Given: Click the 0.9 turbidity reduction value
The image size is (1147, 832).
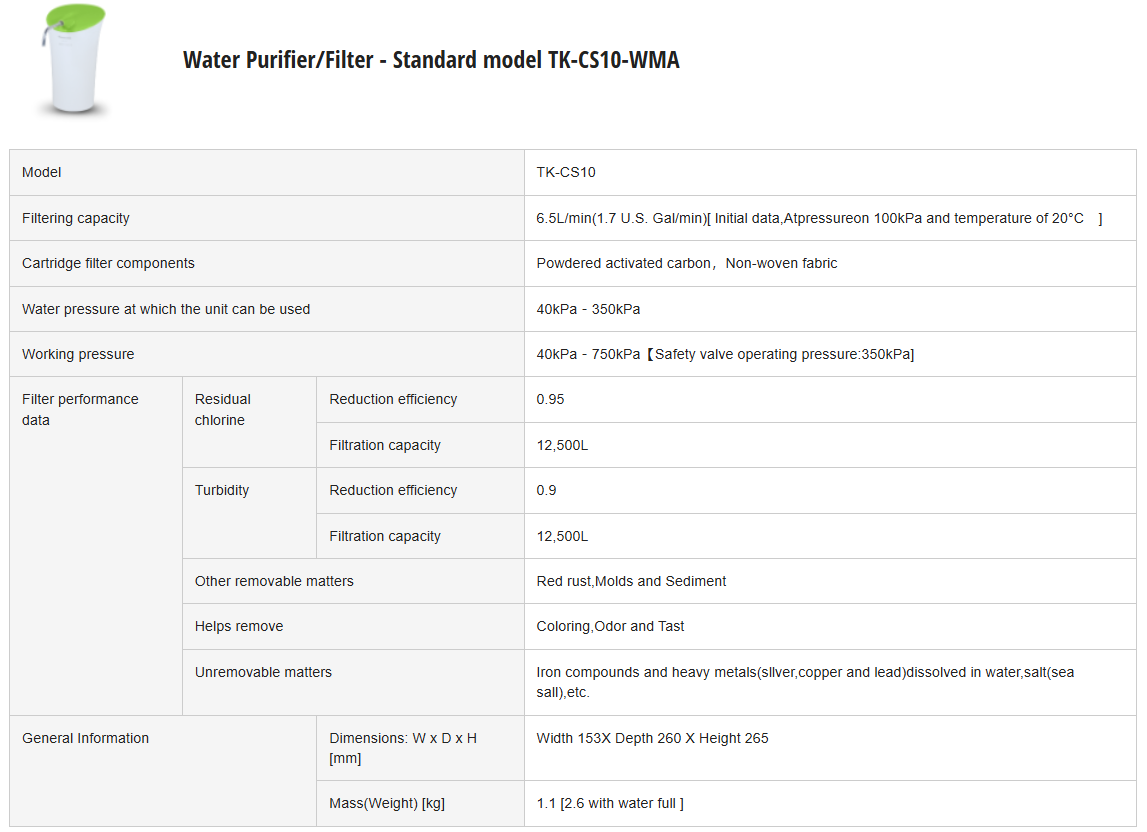Looking at the screenshot, I should point(546,490).
